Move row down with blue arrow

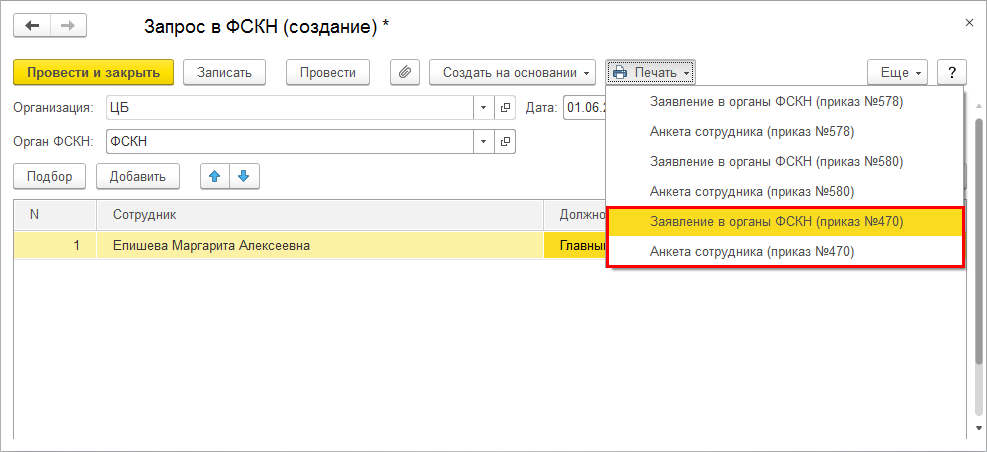click(x=243, y=177)
